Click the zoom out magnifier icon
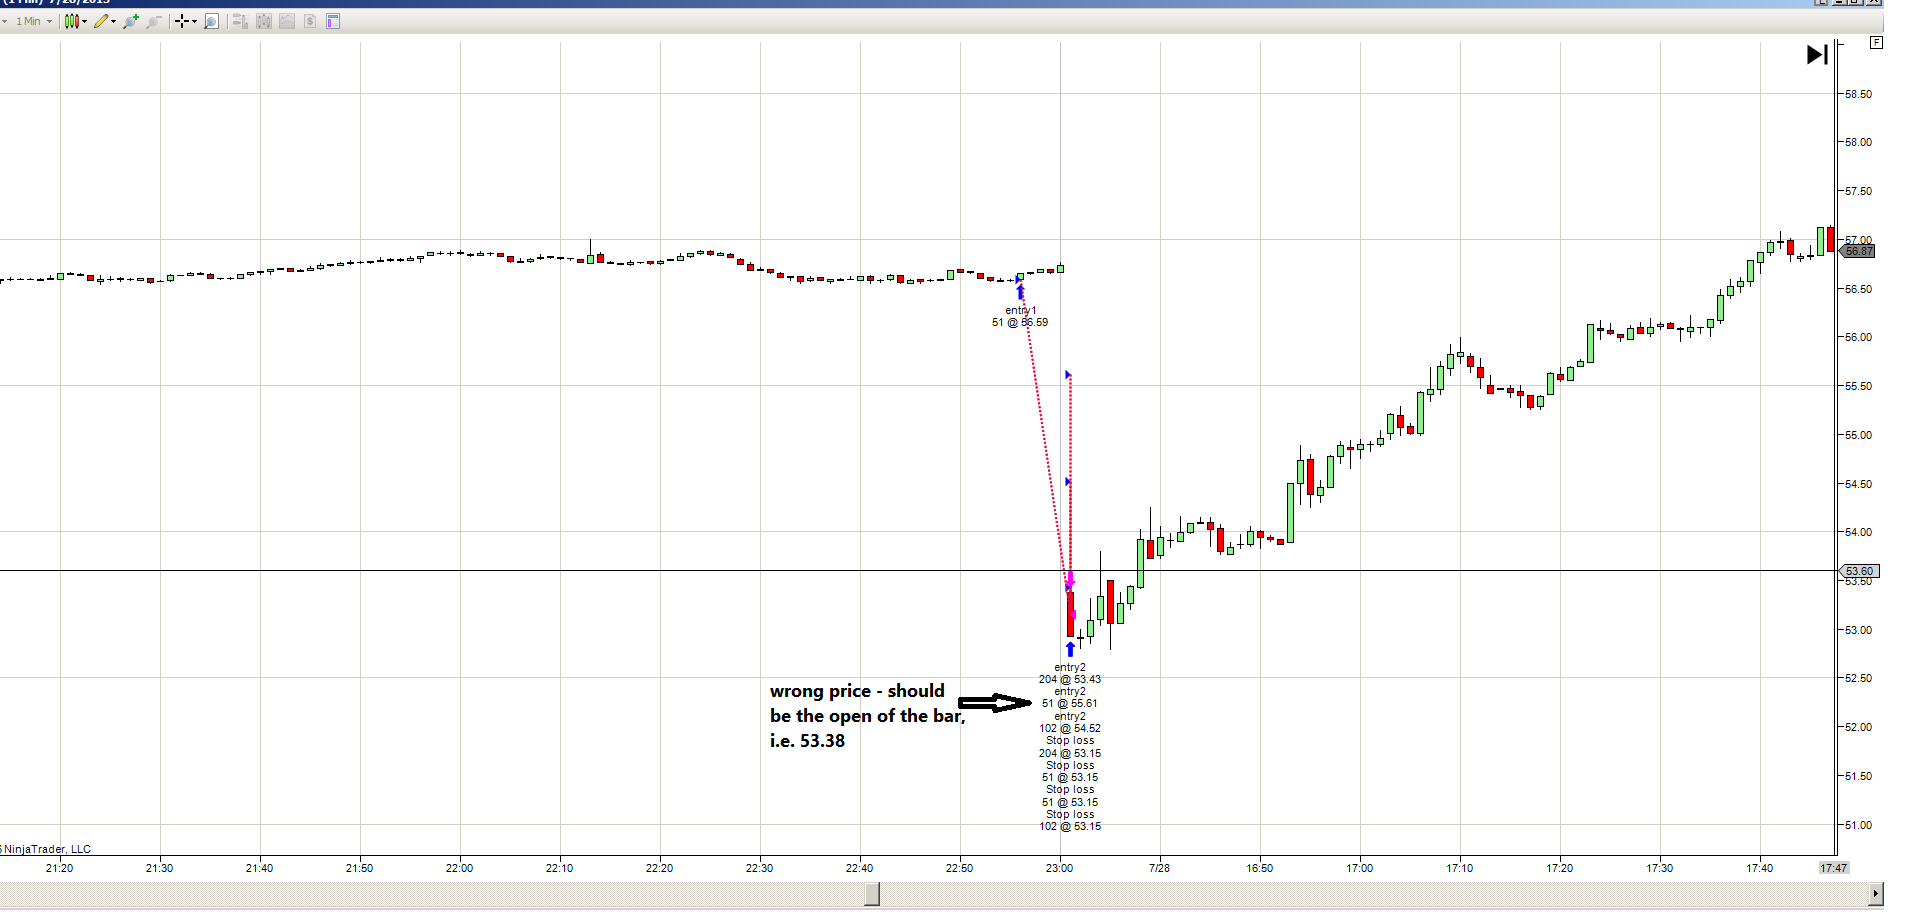The height and width of the screenshot is (920, 1920). click(154, 21)
